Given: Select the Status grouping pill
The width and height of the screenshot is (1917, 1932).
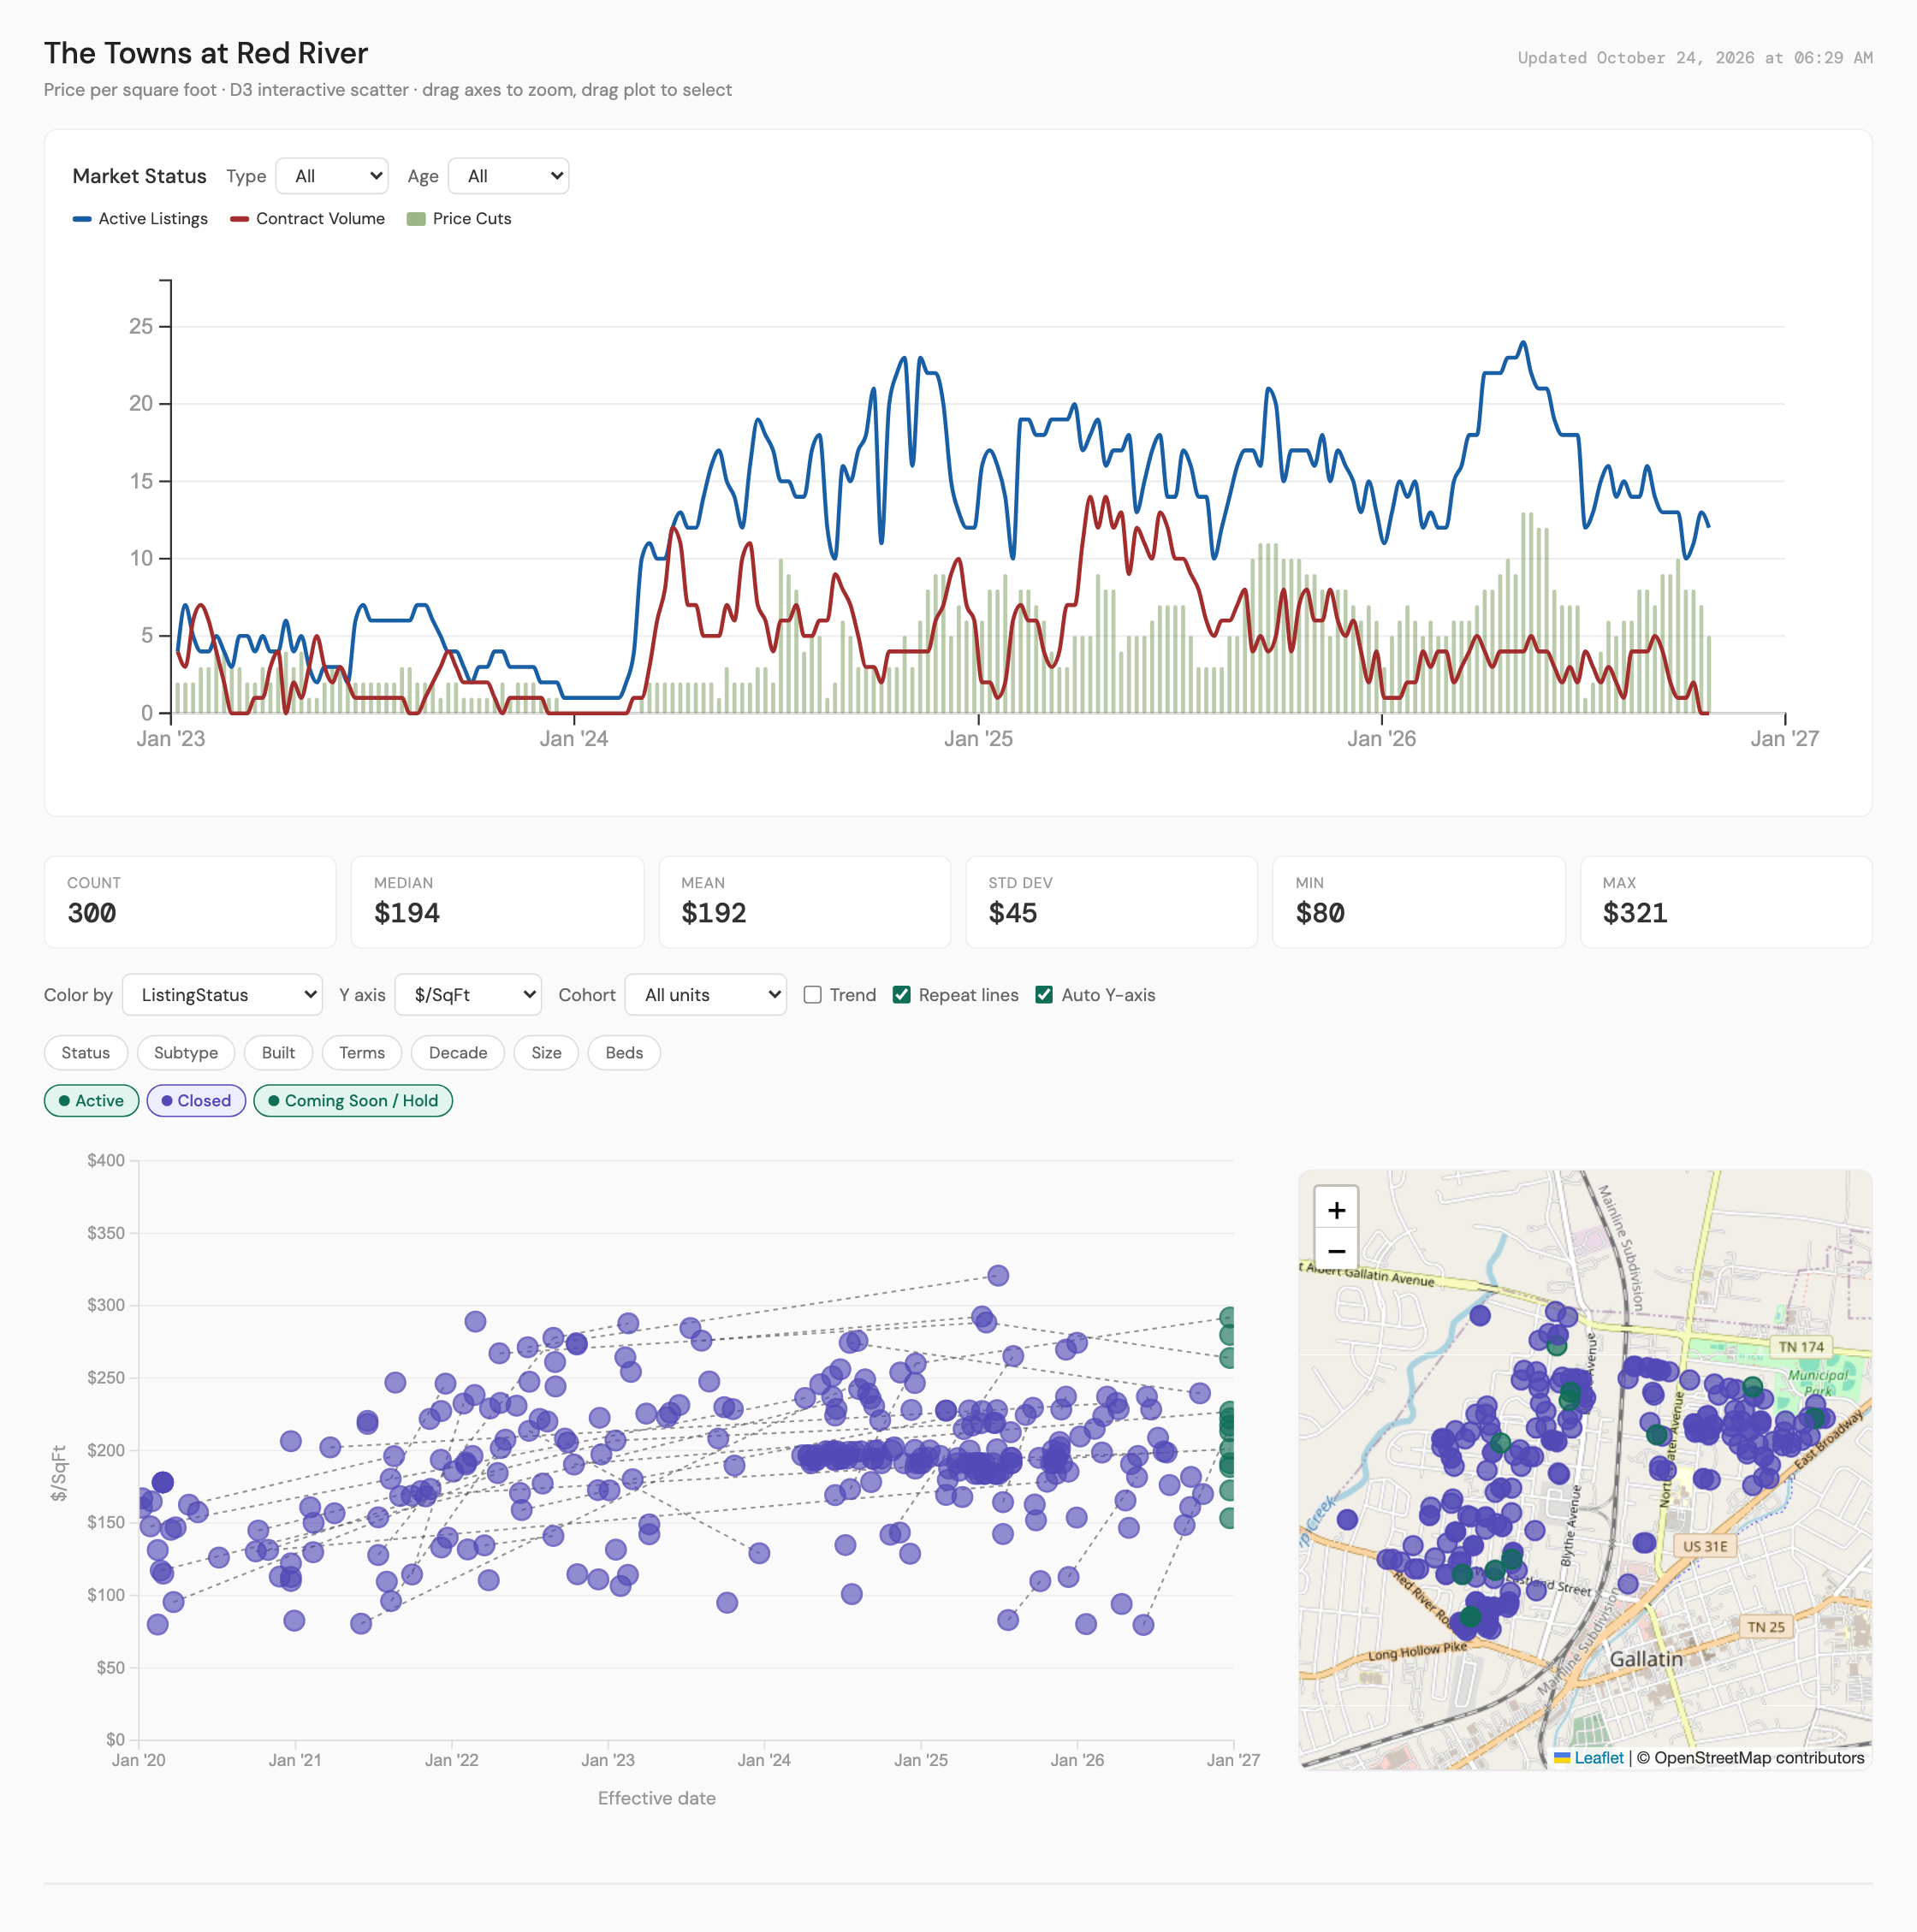Looking at the screenshot, I should coord(86,1053).
